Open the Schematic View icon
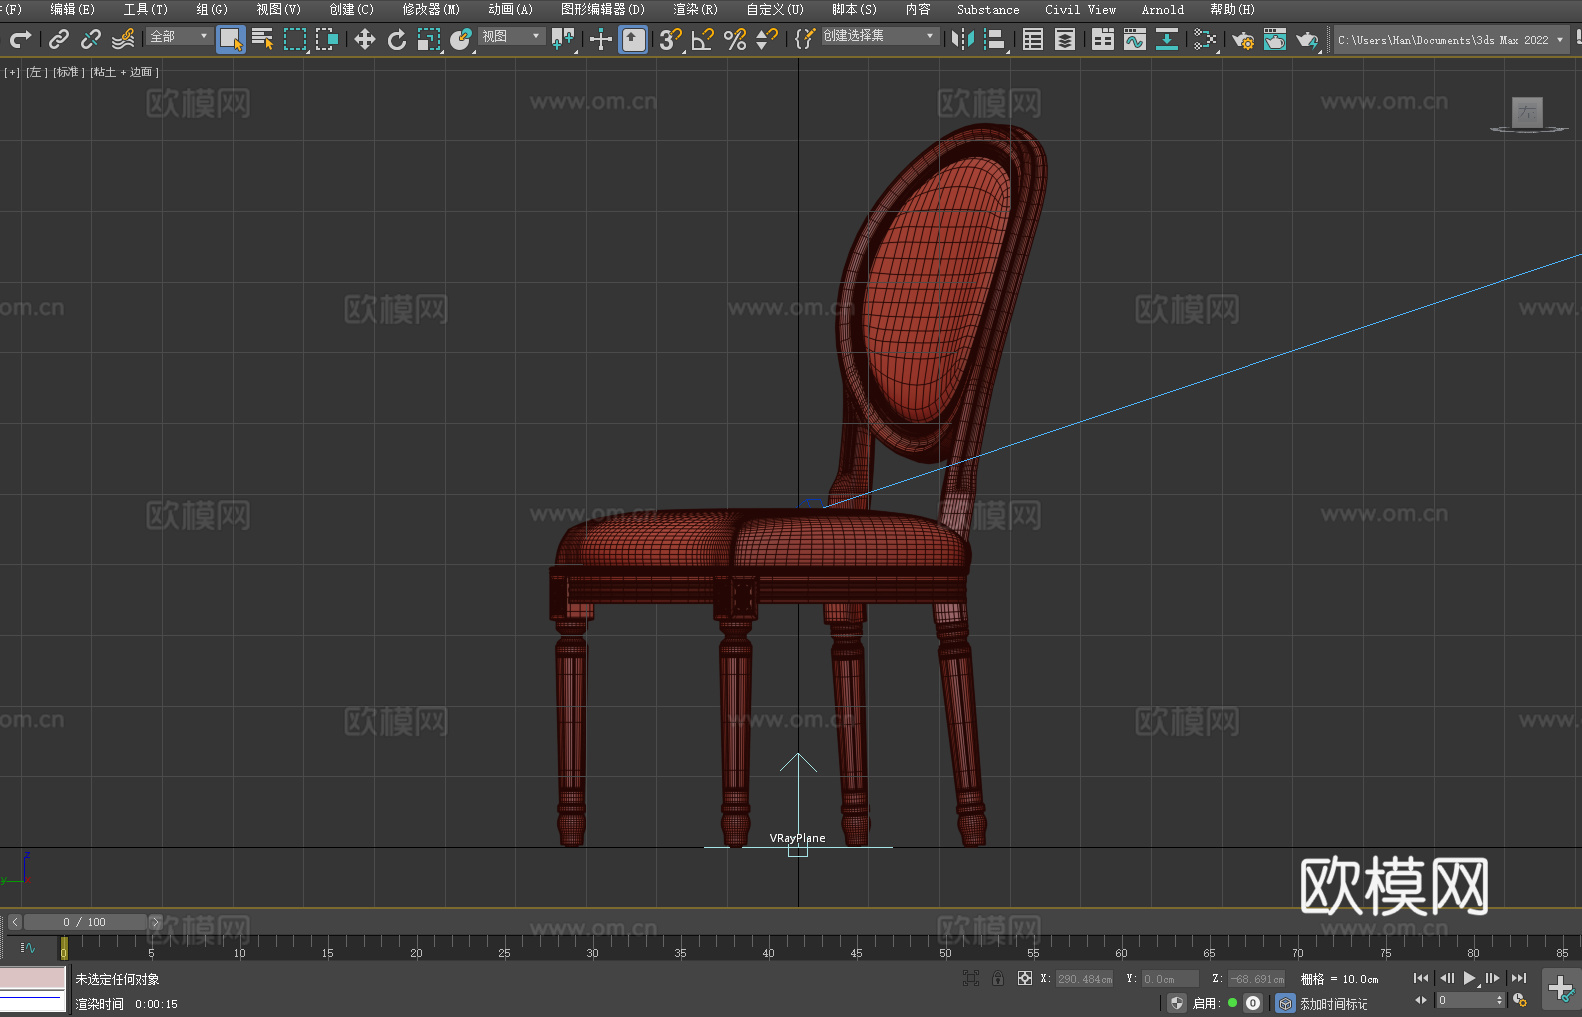 pos(1205,39)
